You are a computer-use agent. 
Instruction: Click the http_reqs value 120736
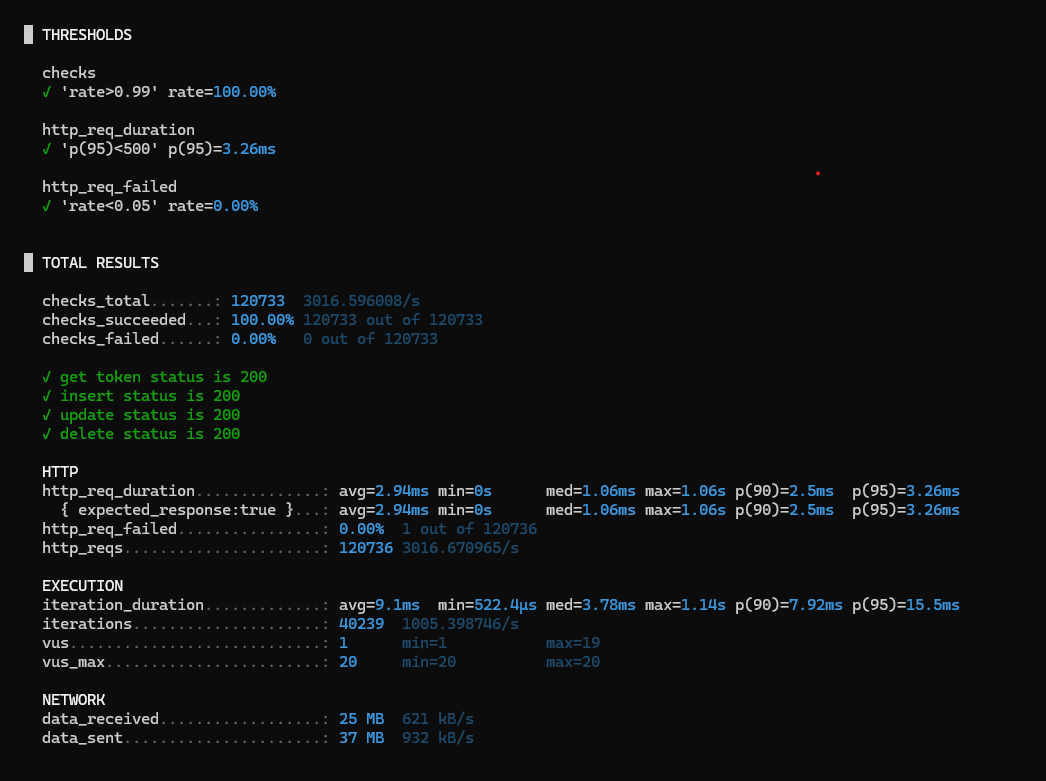[366, 548]
